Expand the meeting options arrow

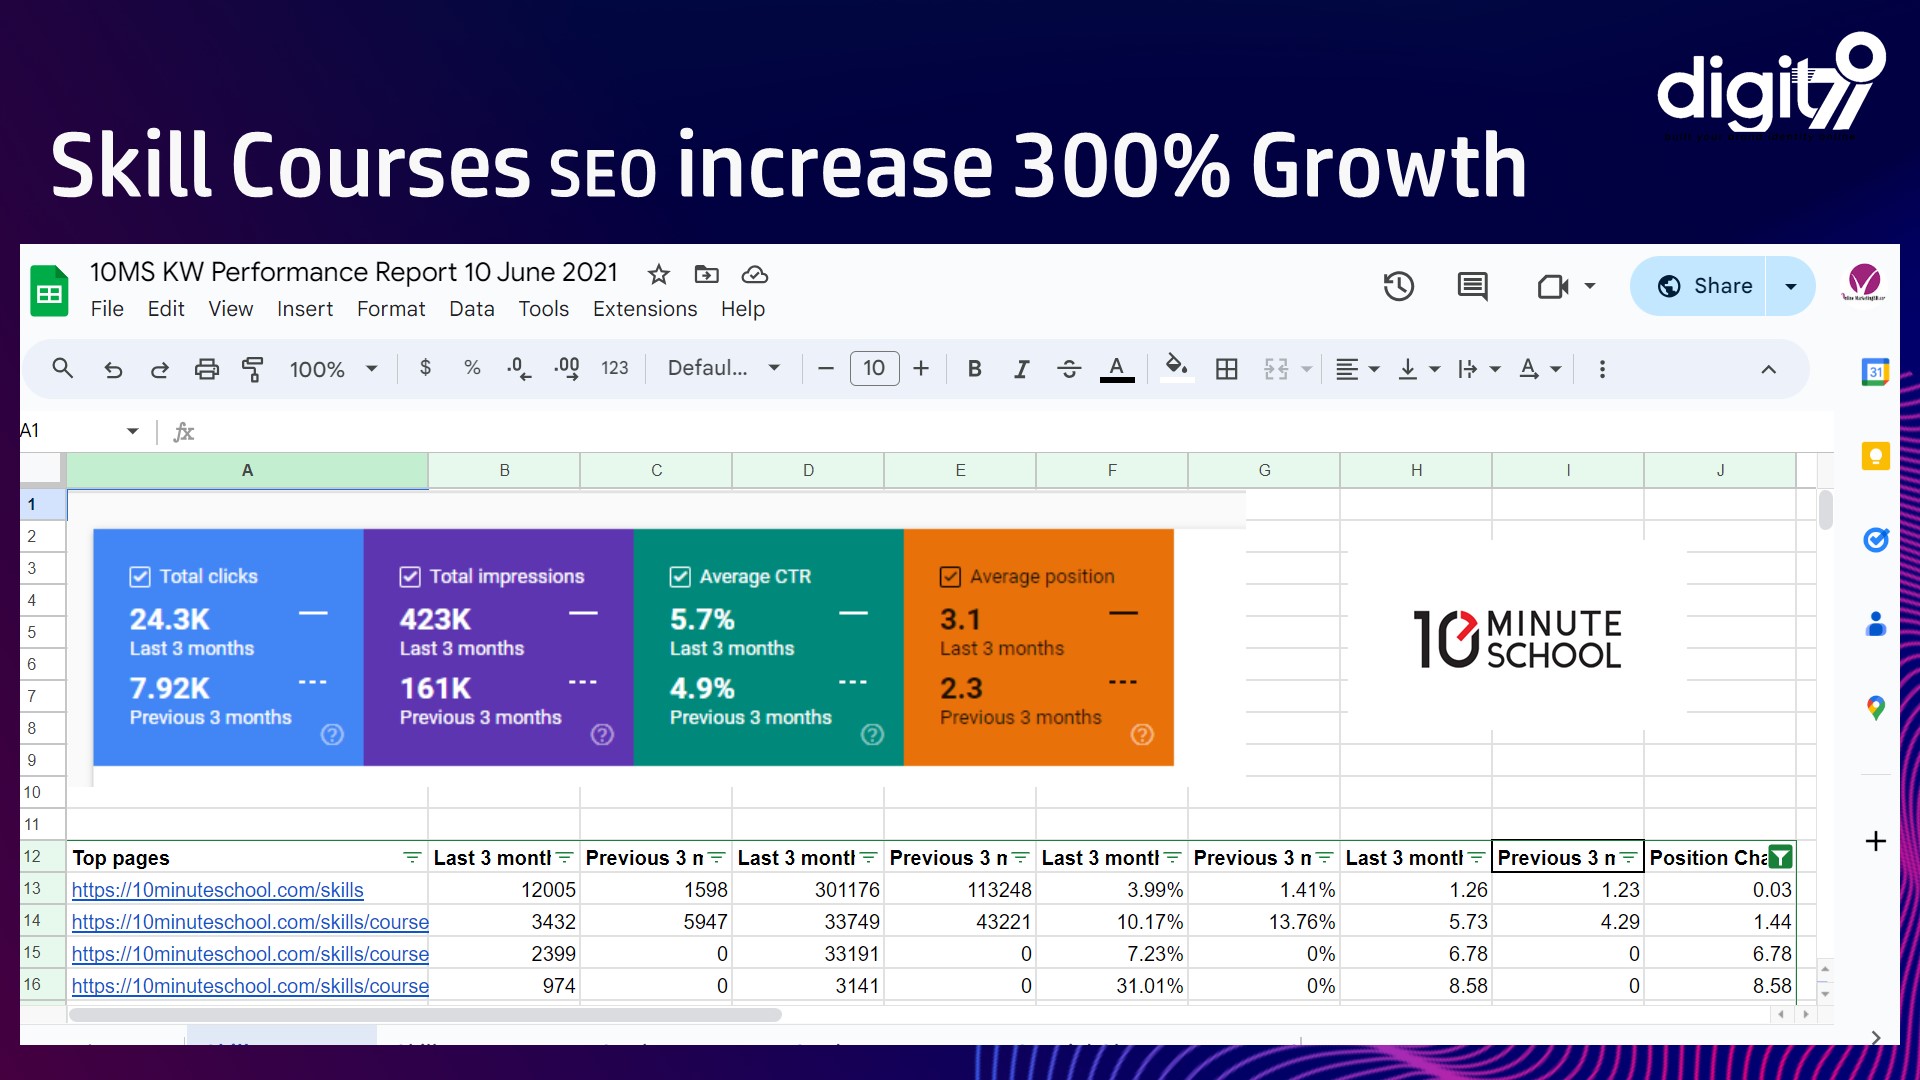1590,286
